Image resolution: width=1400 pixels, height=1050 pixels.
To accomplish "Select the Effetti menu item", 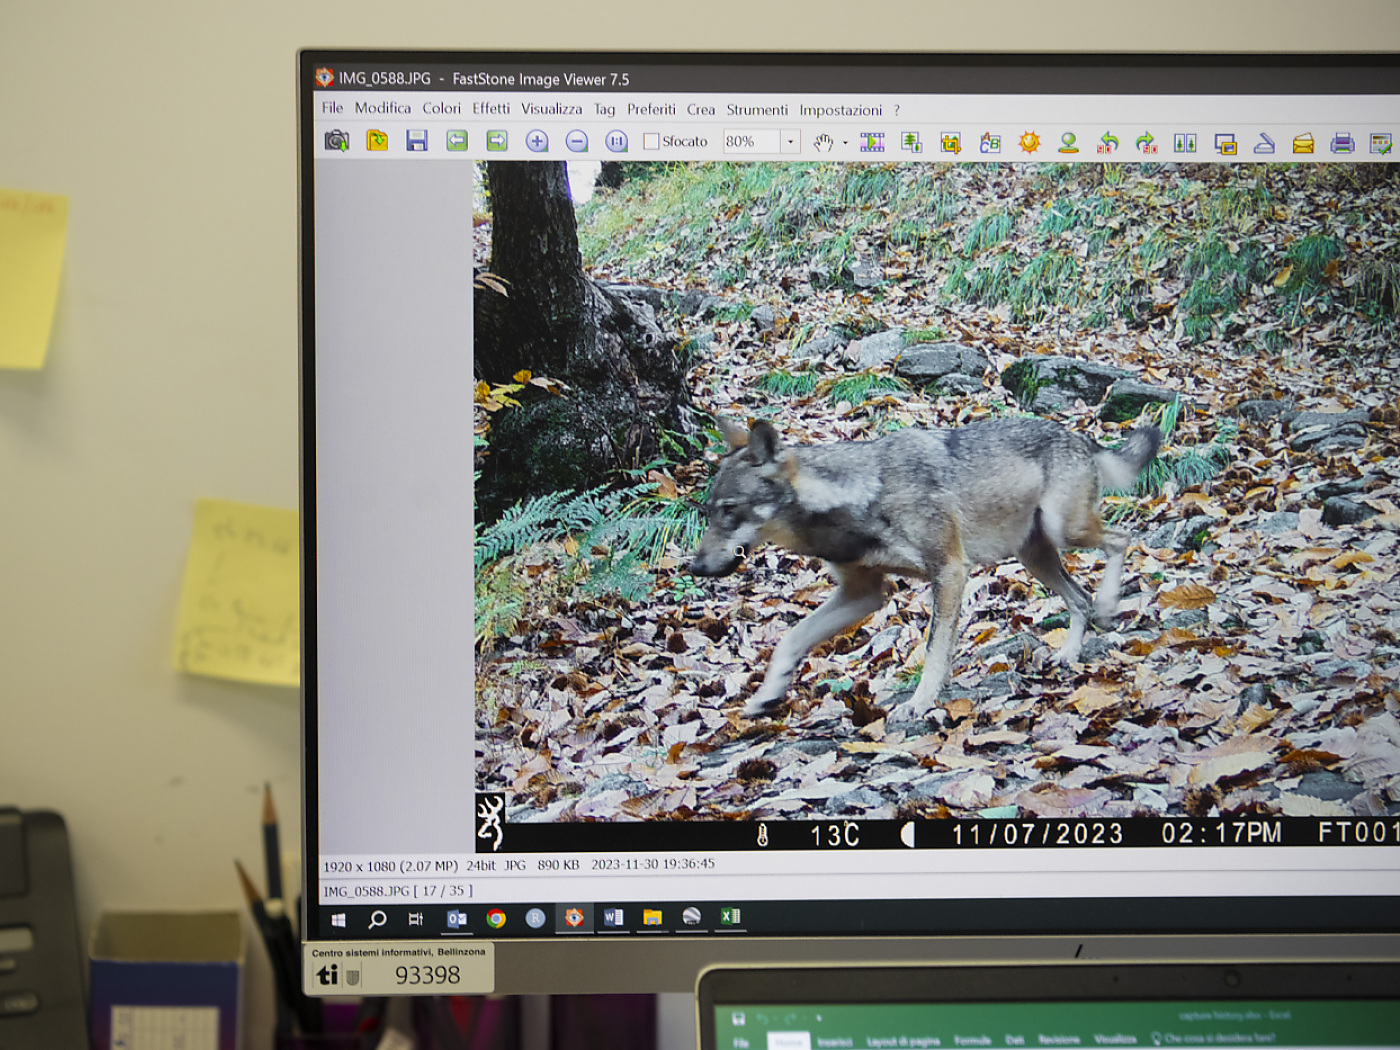I will tap(492, 108).
